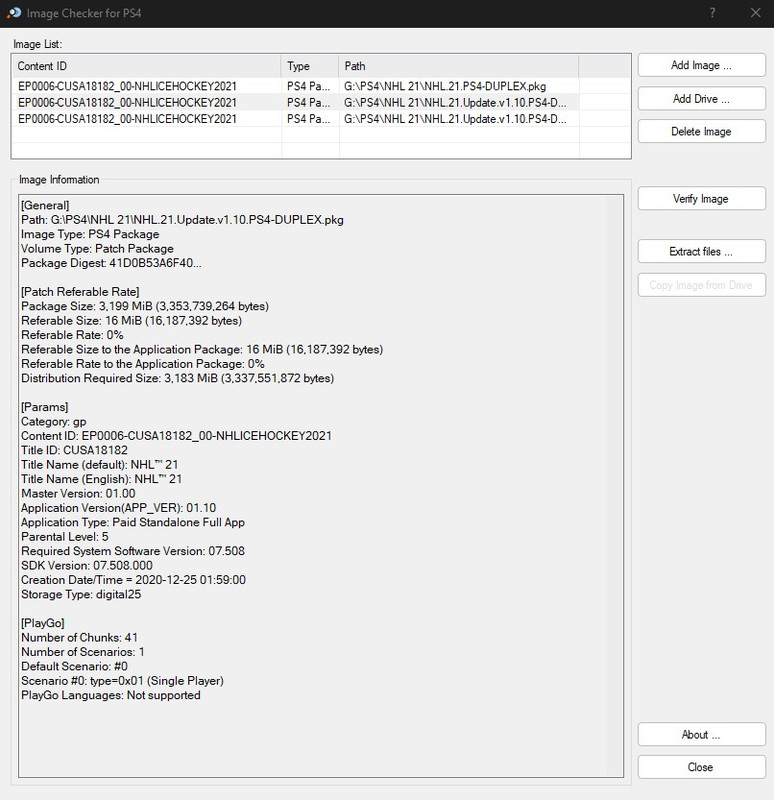Click the Application Version(APP_VER): 01.10 line
The height and width of the screenshot is (800, 774).
[x=118, y=508]
